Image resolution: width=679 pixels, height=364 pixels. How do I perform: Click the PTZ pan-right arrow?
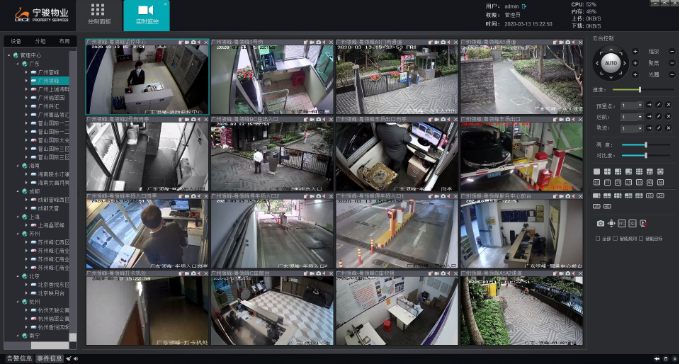click(625, 63)
